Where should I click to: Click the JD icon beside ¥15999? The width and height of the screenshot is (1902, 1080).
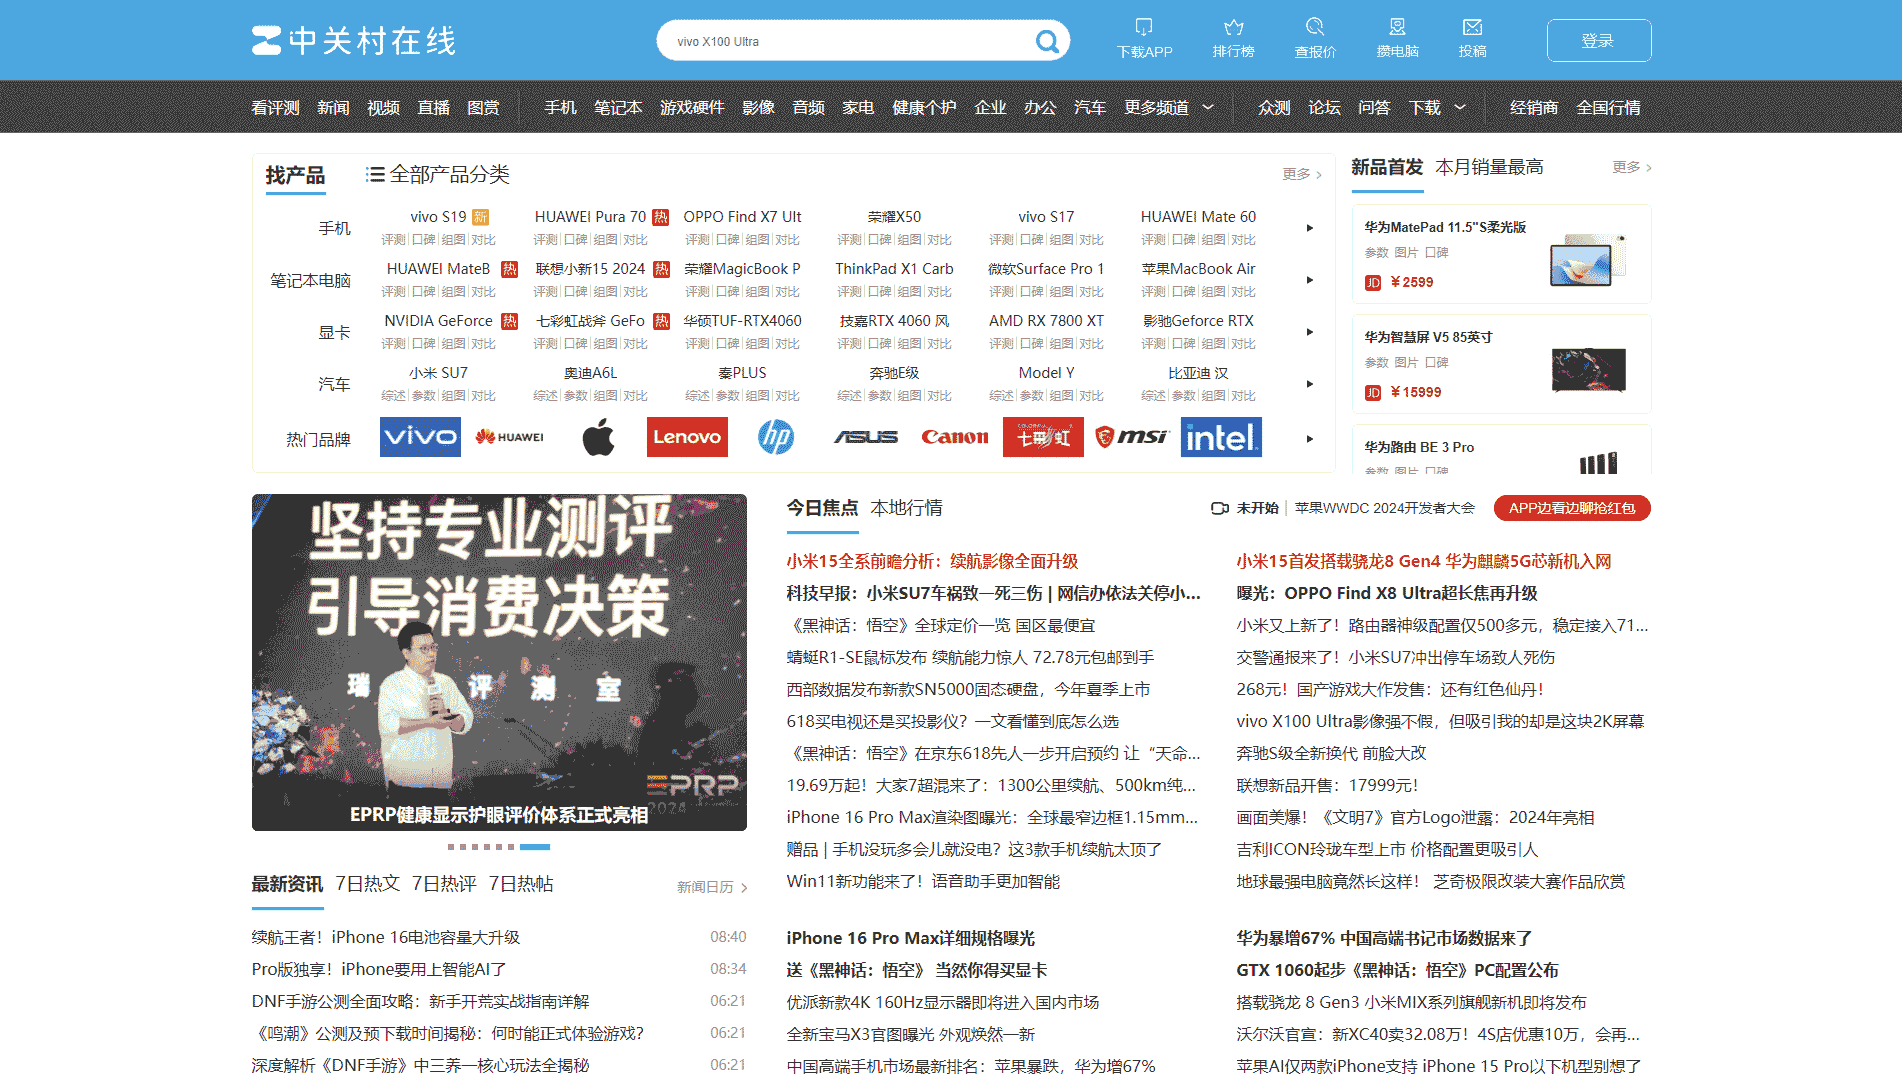coord(1373,393)
